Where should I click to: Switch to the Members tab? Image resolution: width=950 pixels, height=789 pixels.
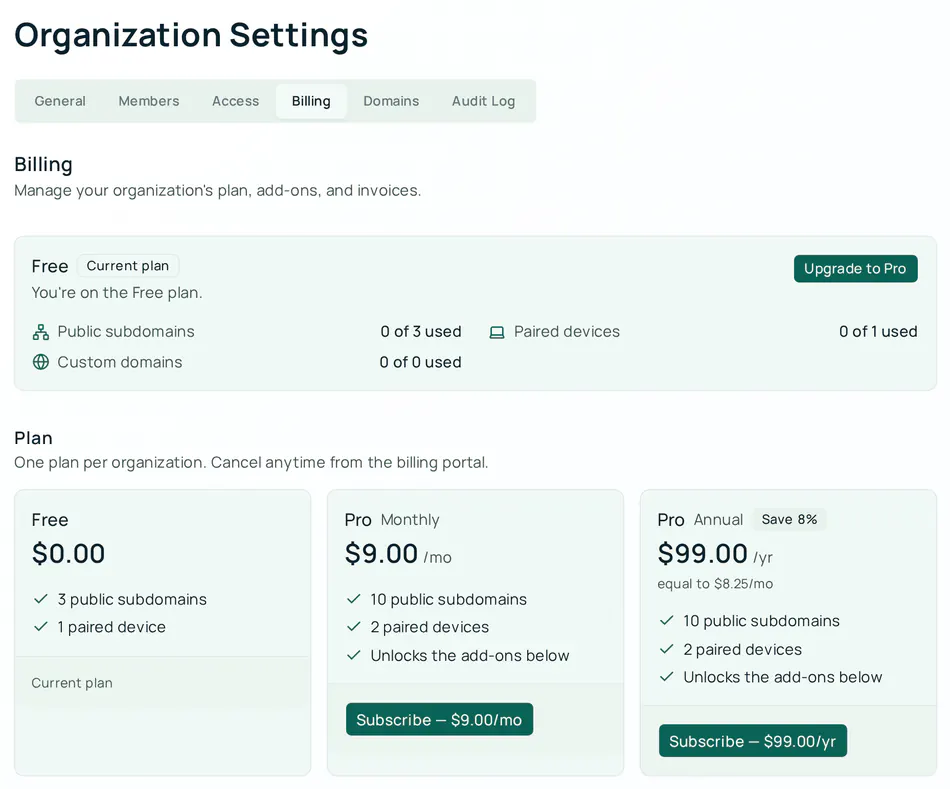(148, 101)
